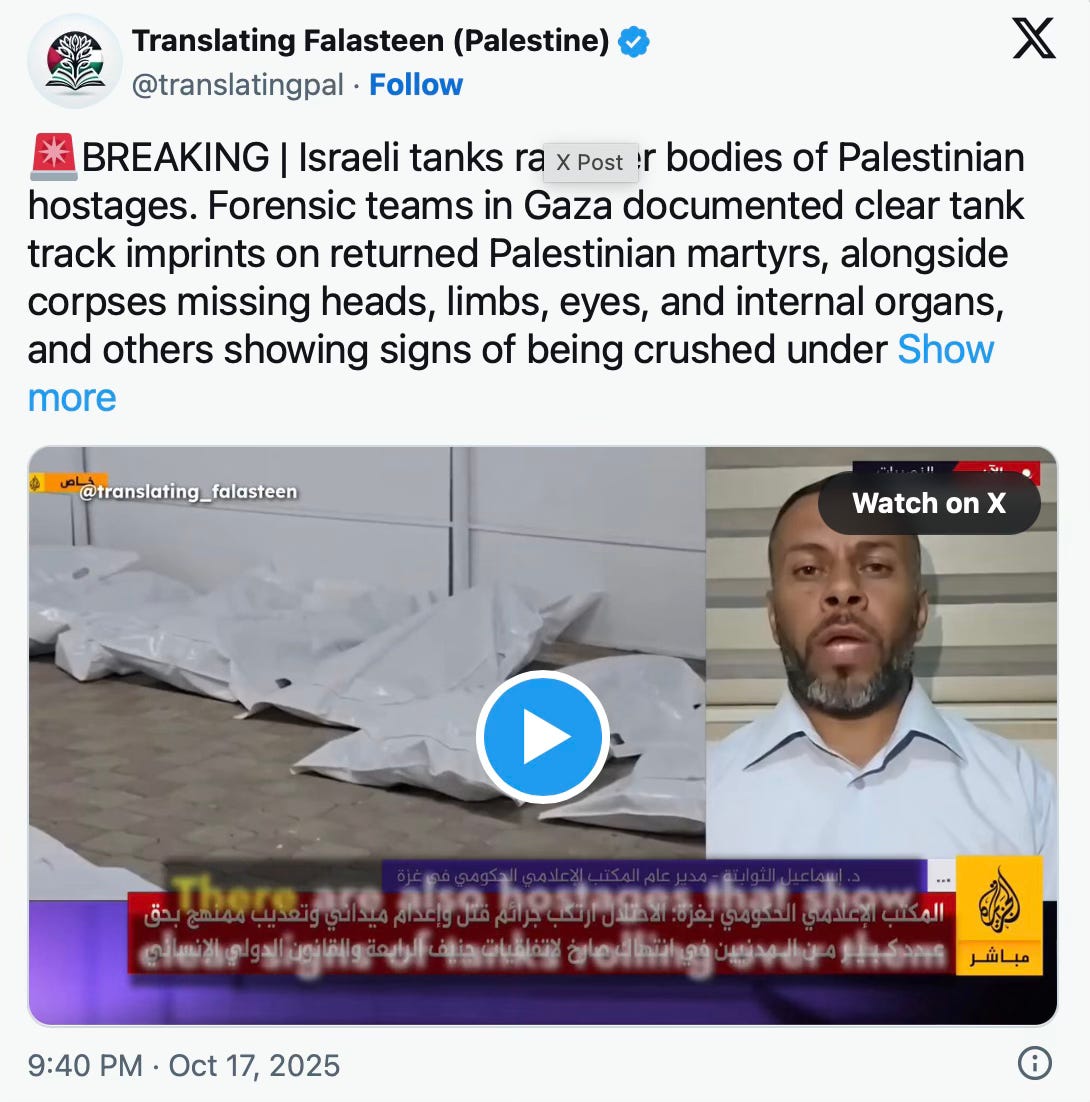Click the info icon beside the timestamp
The image size is (1090, 1102).
pyautogui.click(x=1034, y=1063)
